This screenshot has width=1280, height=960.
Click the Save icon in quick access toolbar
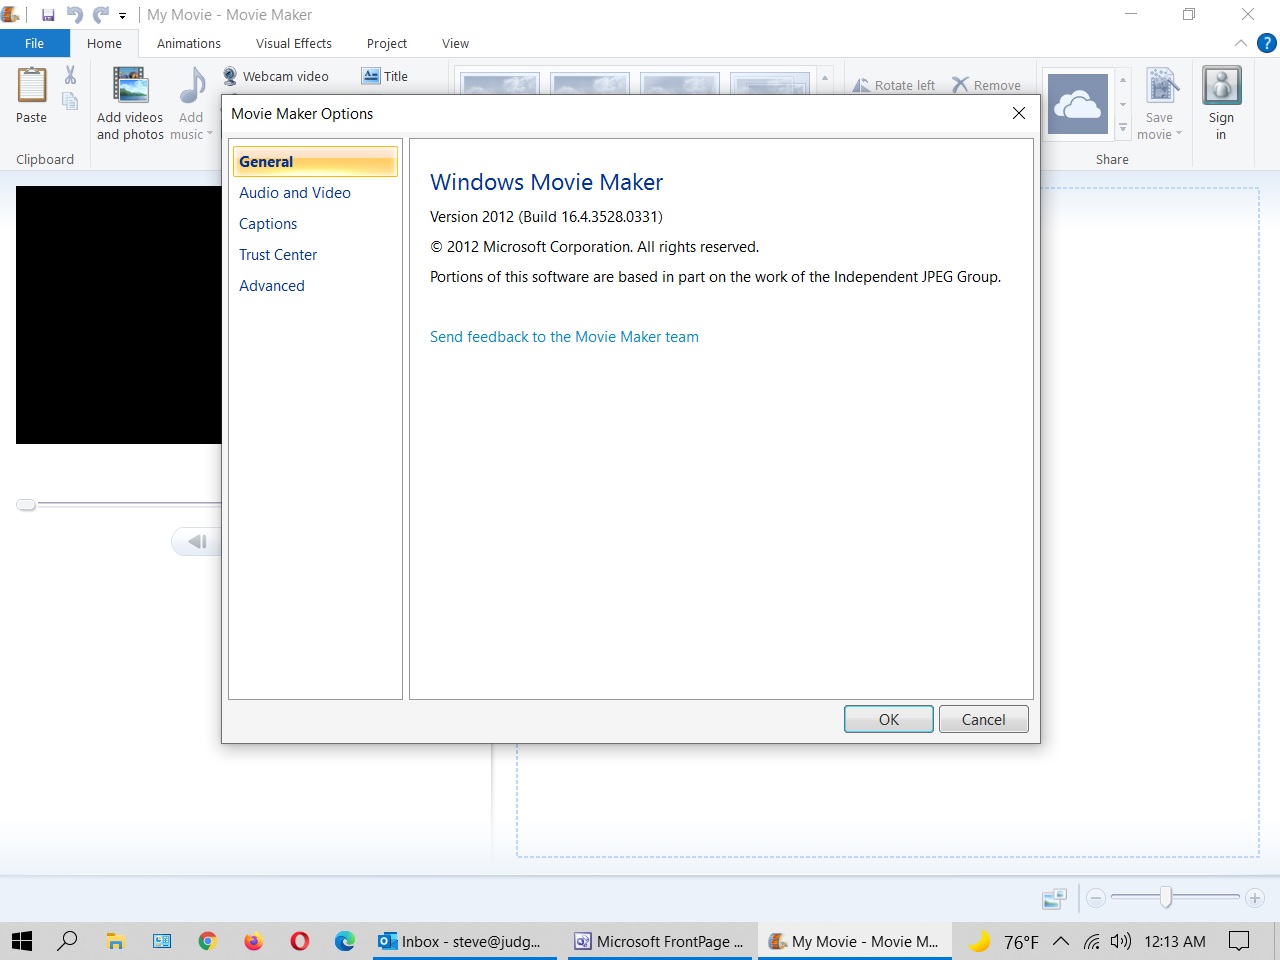pos(48,15)
